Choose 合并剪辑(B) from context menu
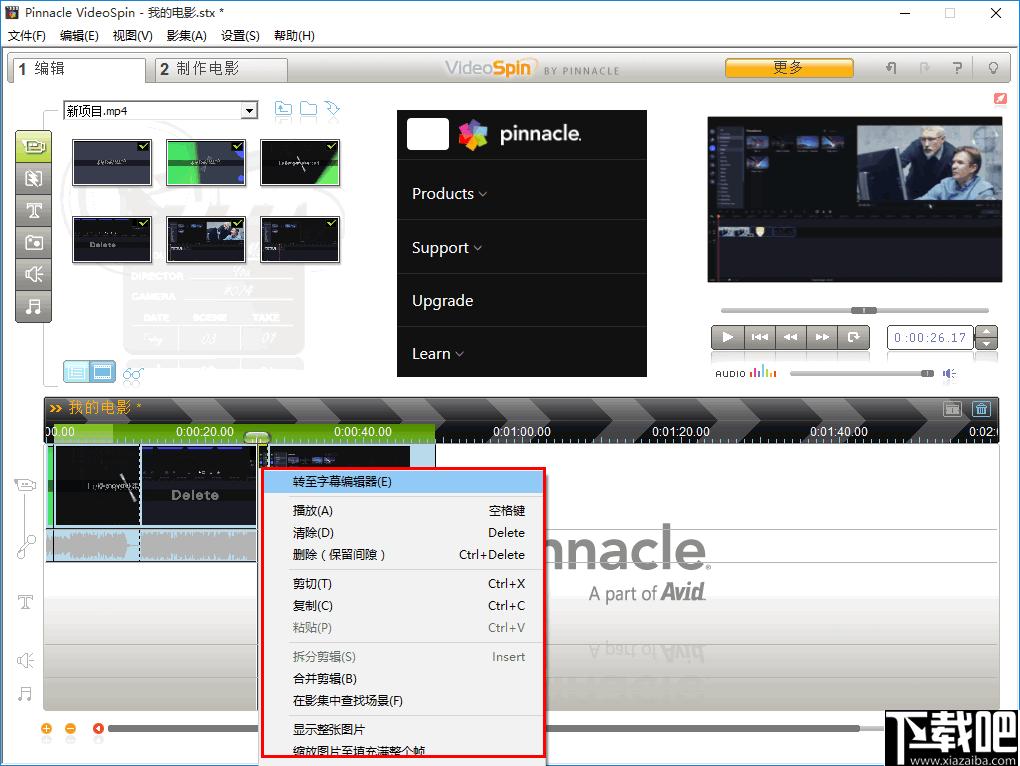 403,679
